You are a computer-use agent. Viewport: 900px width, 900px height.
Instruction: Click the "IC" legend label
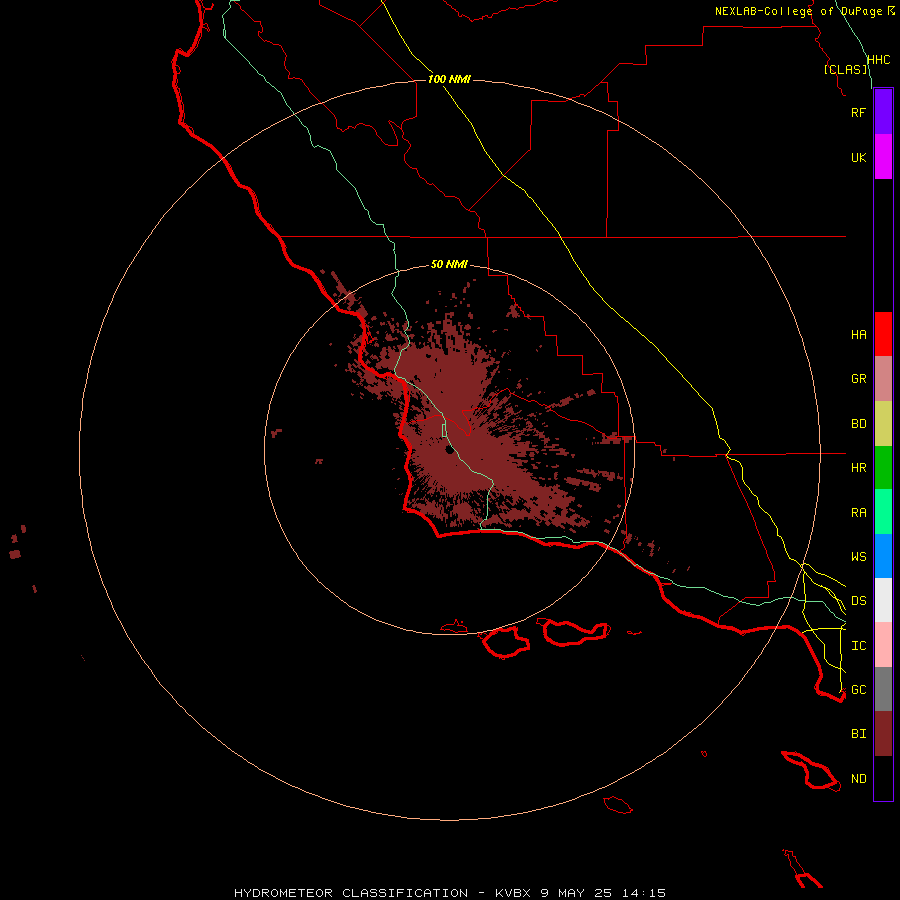click(858, 645)
